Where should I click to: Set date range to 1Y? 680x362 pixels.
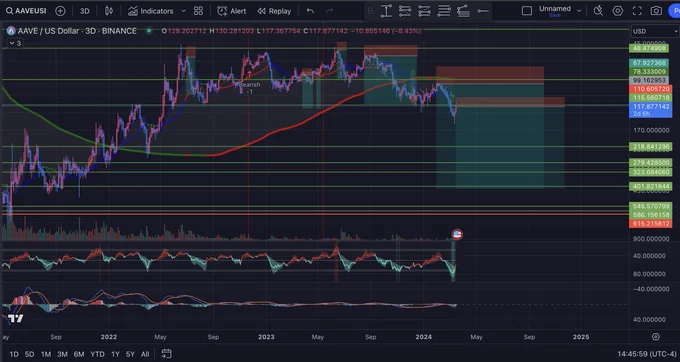[x=115, y=354]
